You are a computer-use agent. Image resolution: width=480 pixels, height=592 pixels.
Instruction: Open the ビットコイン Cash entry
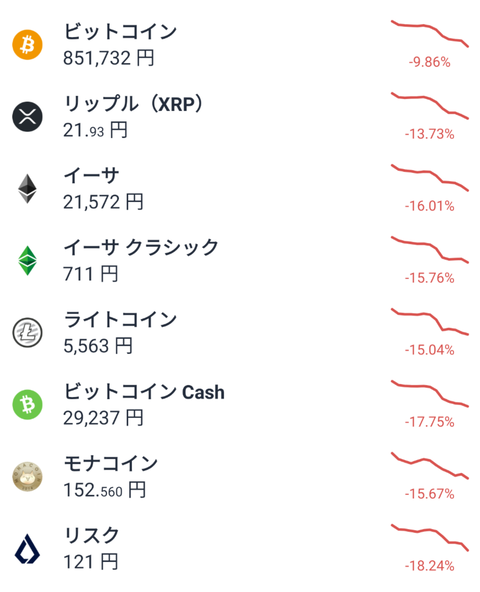point(144,392)
